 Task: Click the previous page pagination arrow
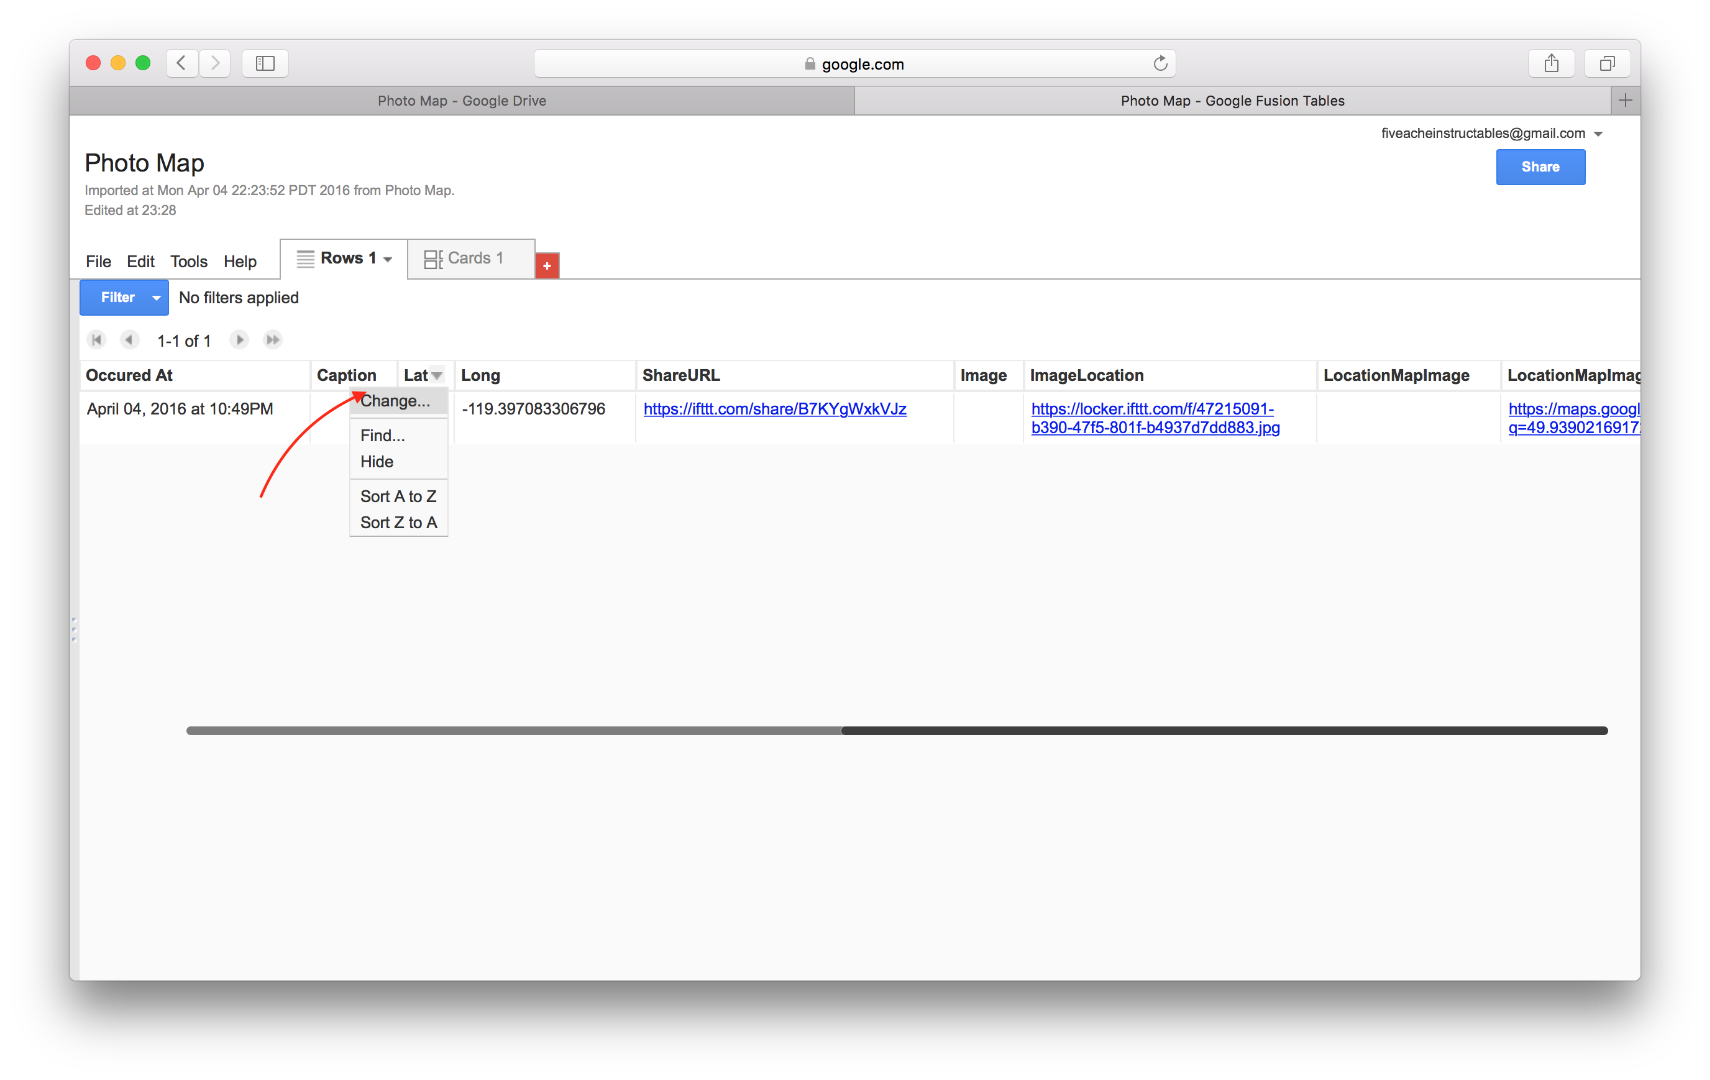coord(130,340)
